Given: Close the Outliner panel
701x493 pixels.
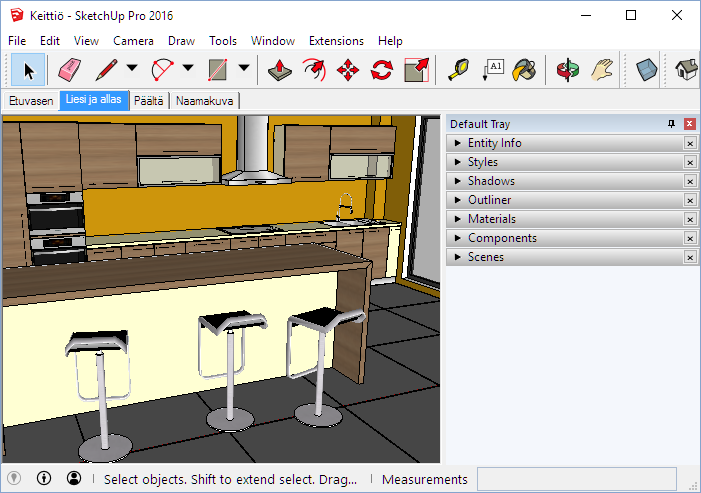Looking at the screenshot, I should pos(690,200).
